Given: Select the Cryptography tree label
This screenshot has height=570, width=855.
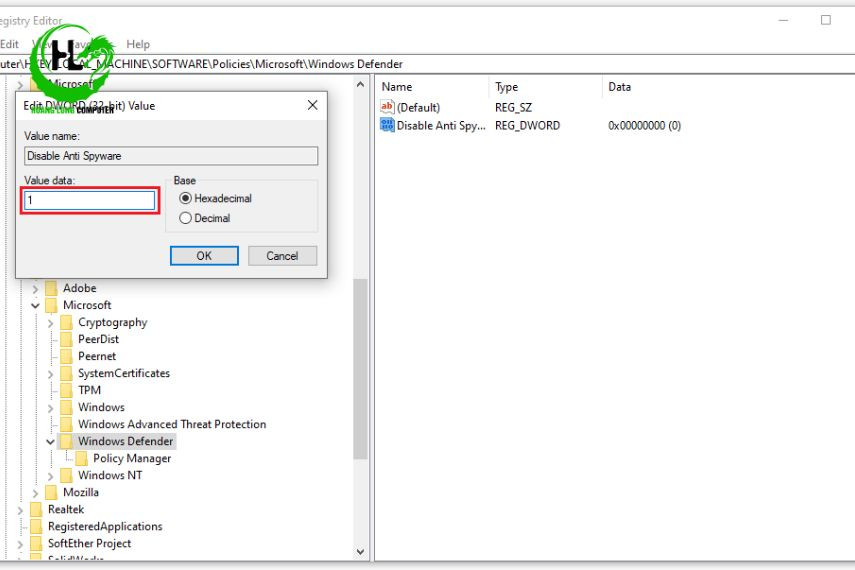Looking at the screenshot, I should point(112,322).
